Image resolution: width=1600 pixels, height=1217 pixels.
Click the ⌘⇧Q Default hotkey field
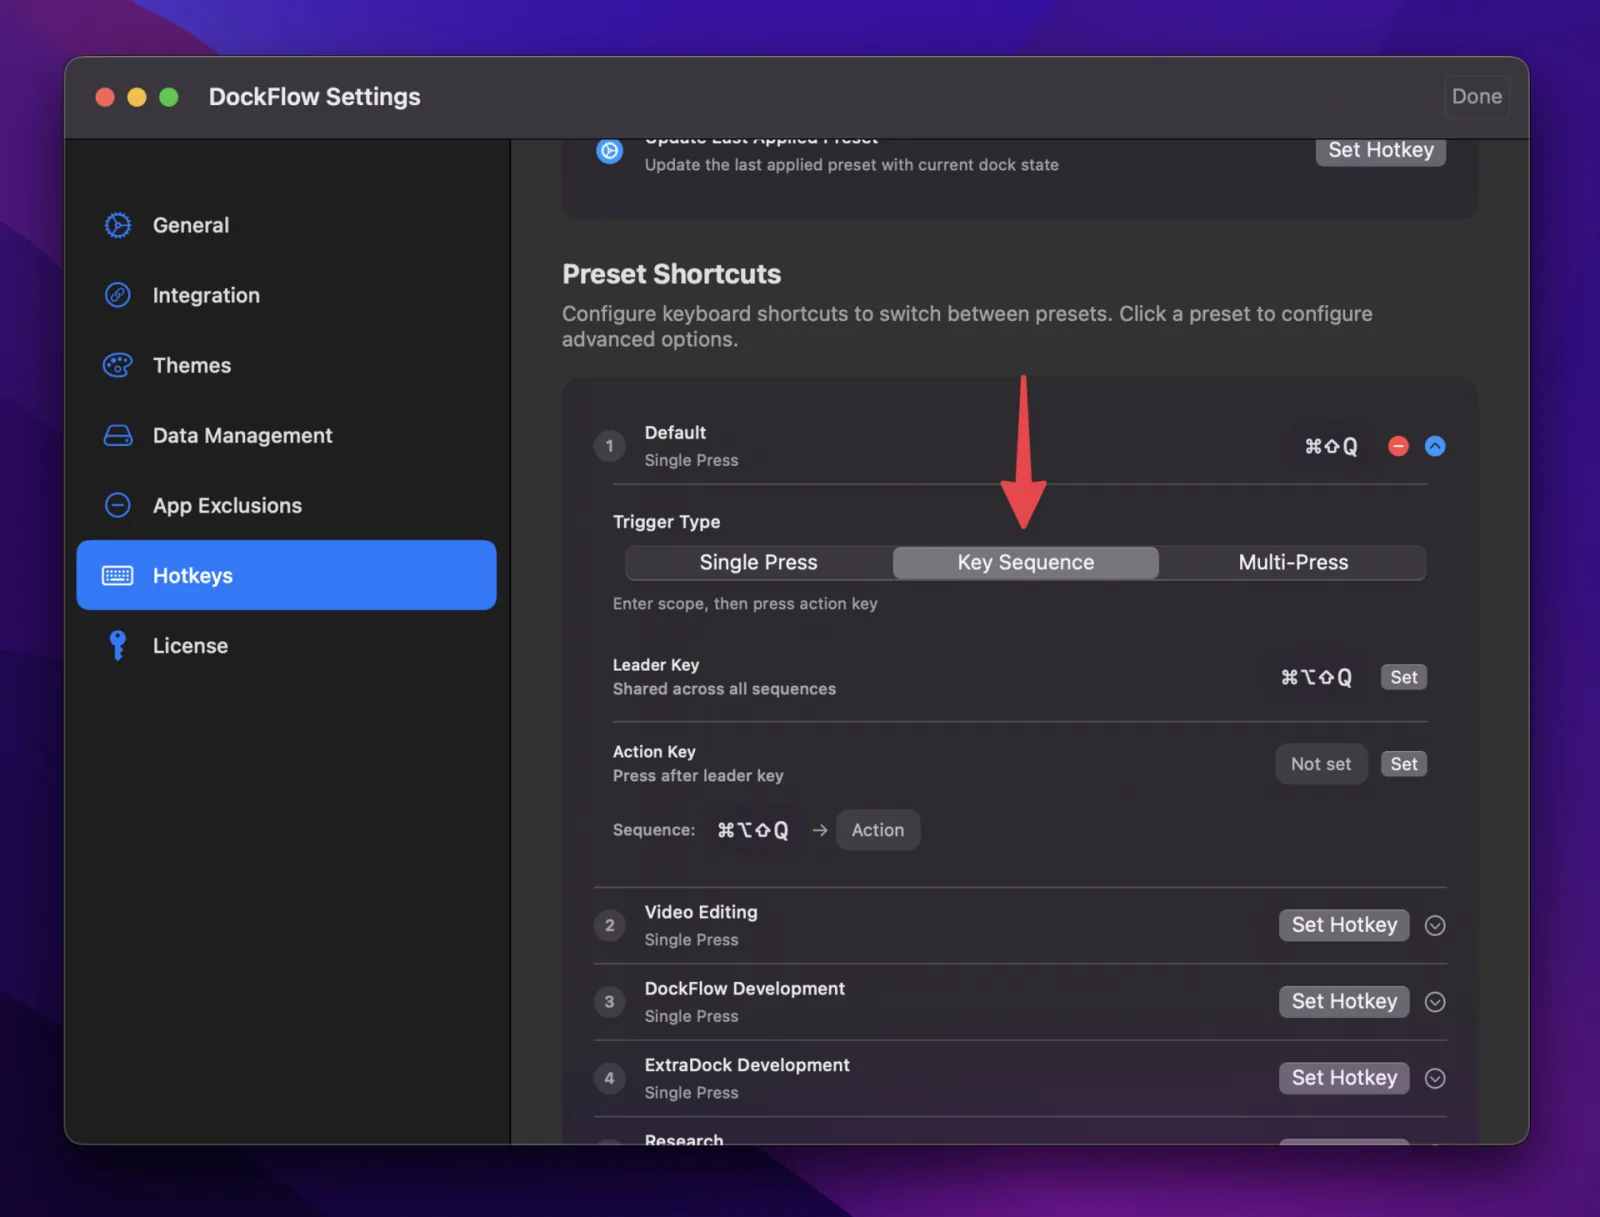tap(1331, 446)
